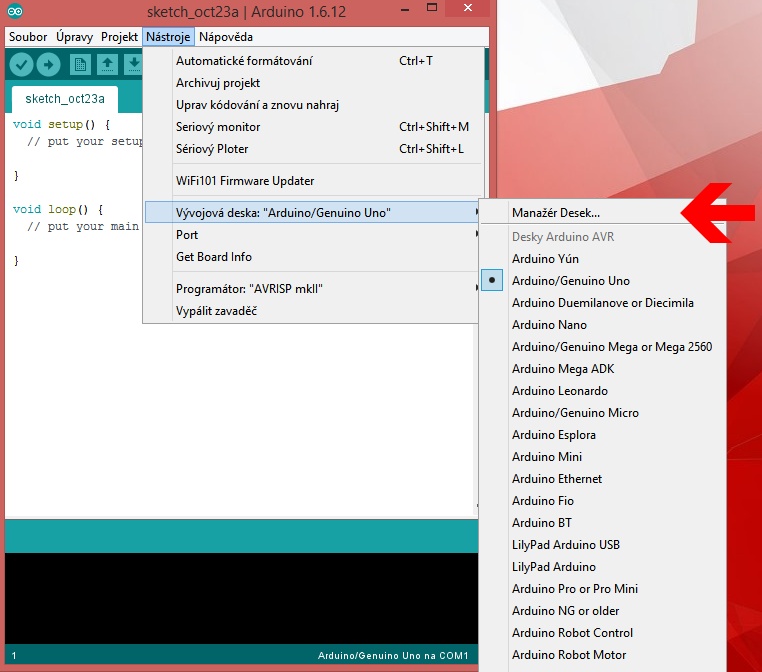Image resolution: width=762 pixels, height=672 pixels.
Task: Open the Nápověda menu
Action: 226,37
